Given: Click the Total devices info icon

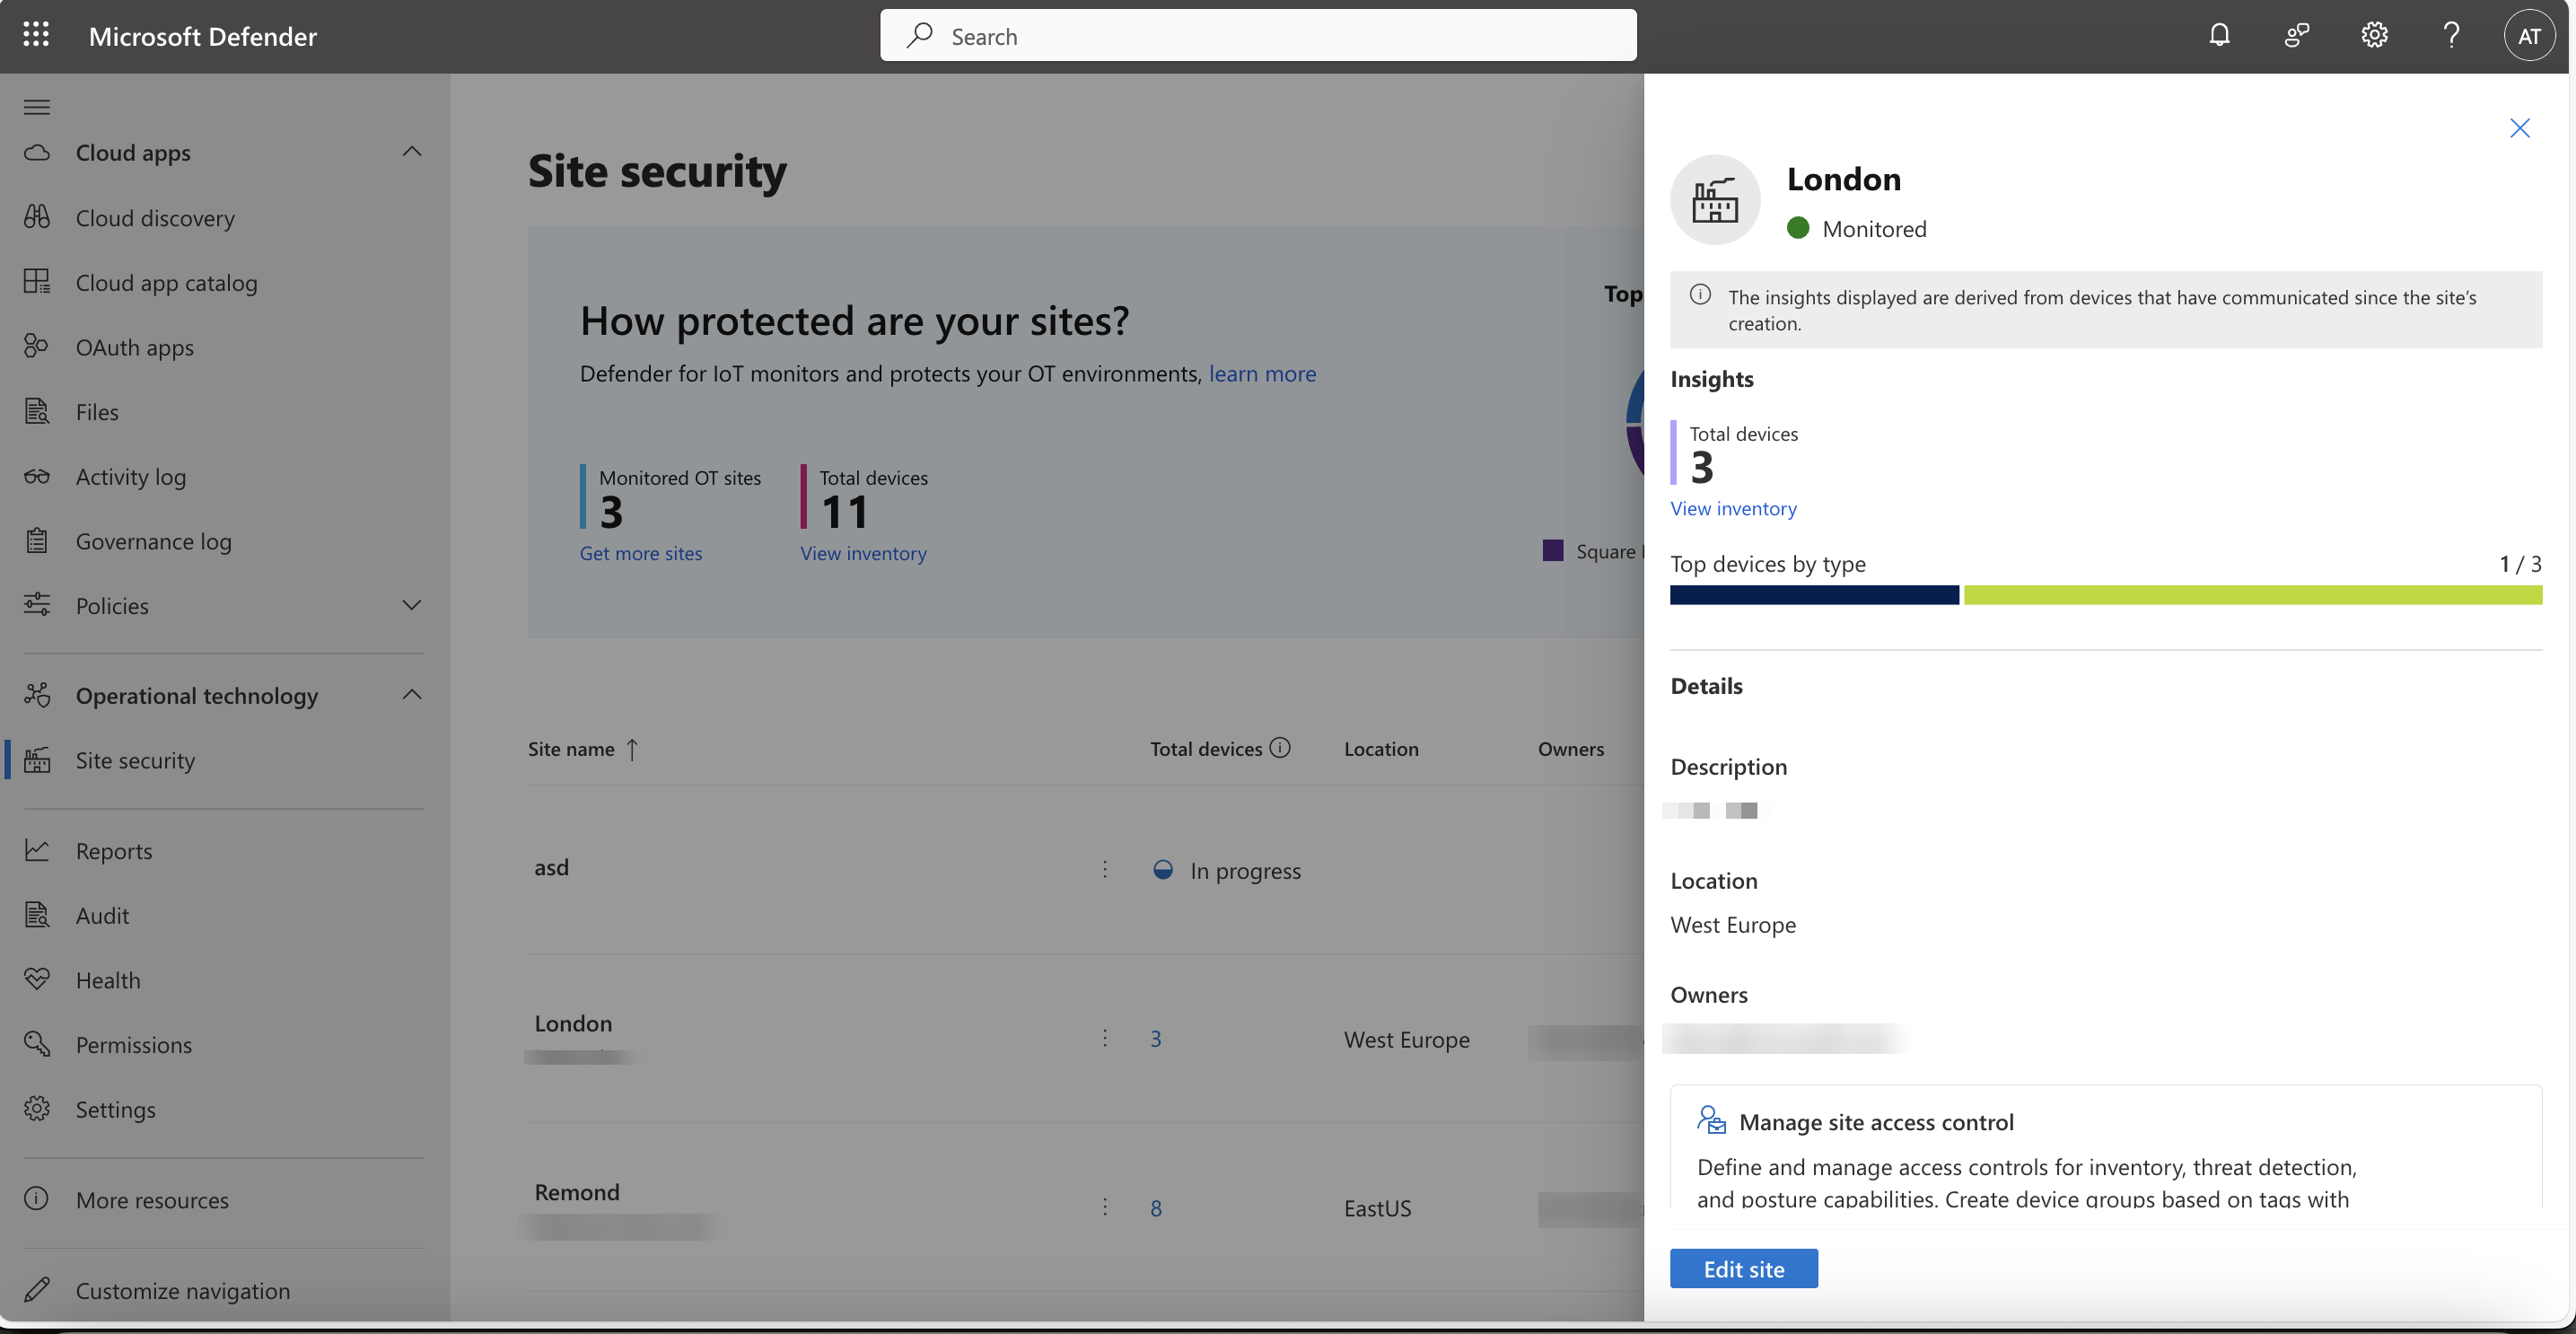Looking at the screenshot, I should (x=1280, y=747).
